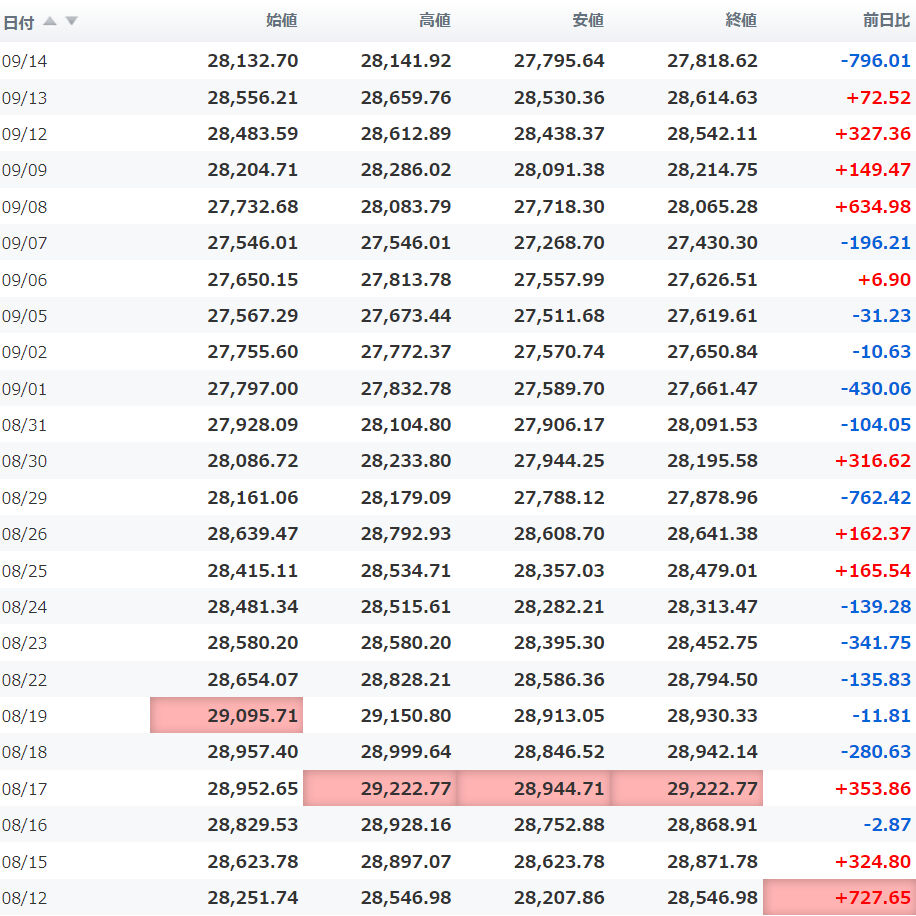Image resolution: width=916 pixels, height=916 pixels.
Task: Select the highlighted change value +727.65
Action: pos(839,897)
